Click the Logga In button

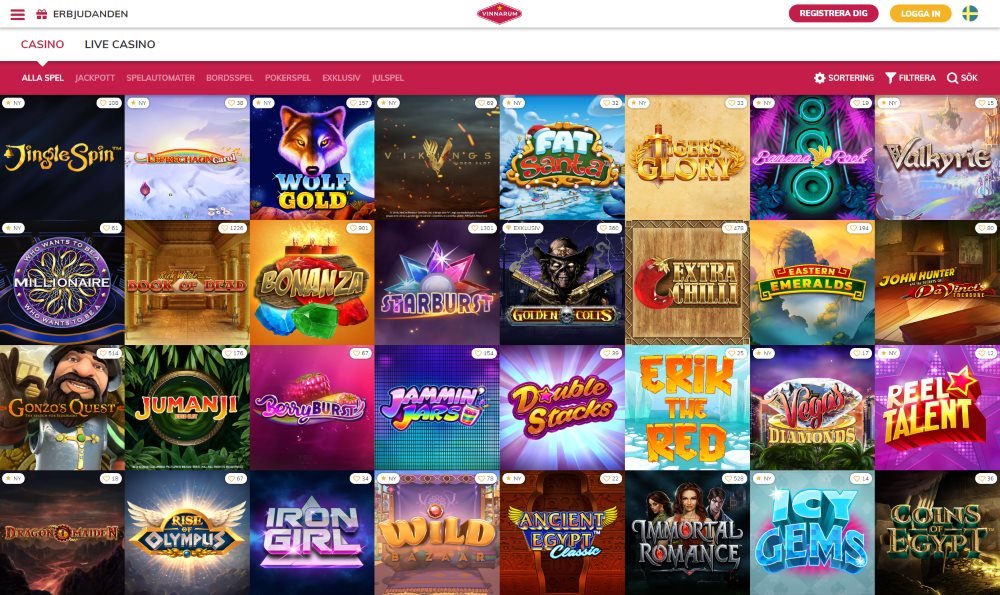click(x=920, y=13)
